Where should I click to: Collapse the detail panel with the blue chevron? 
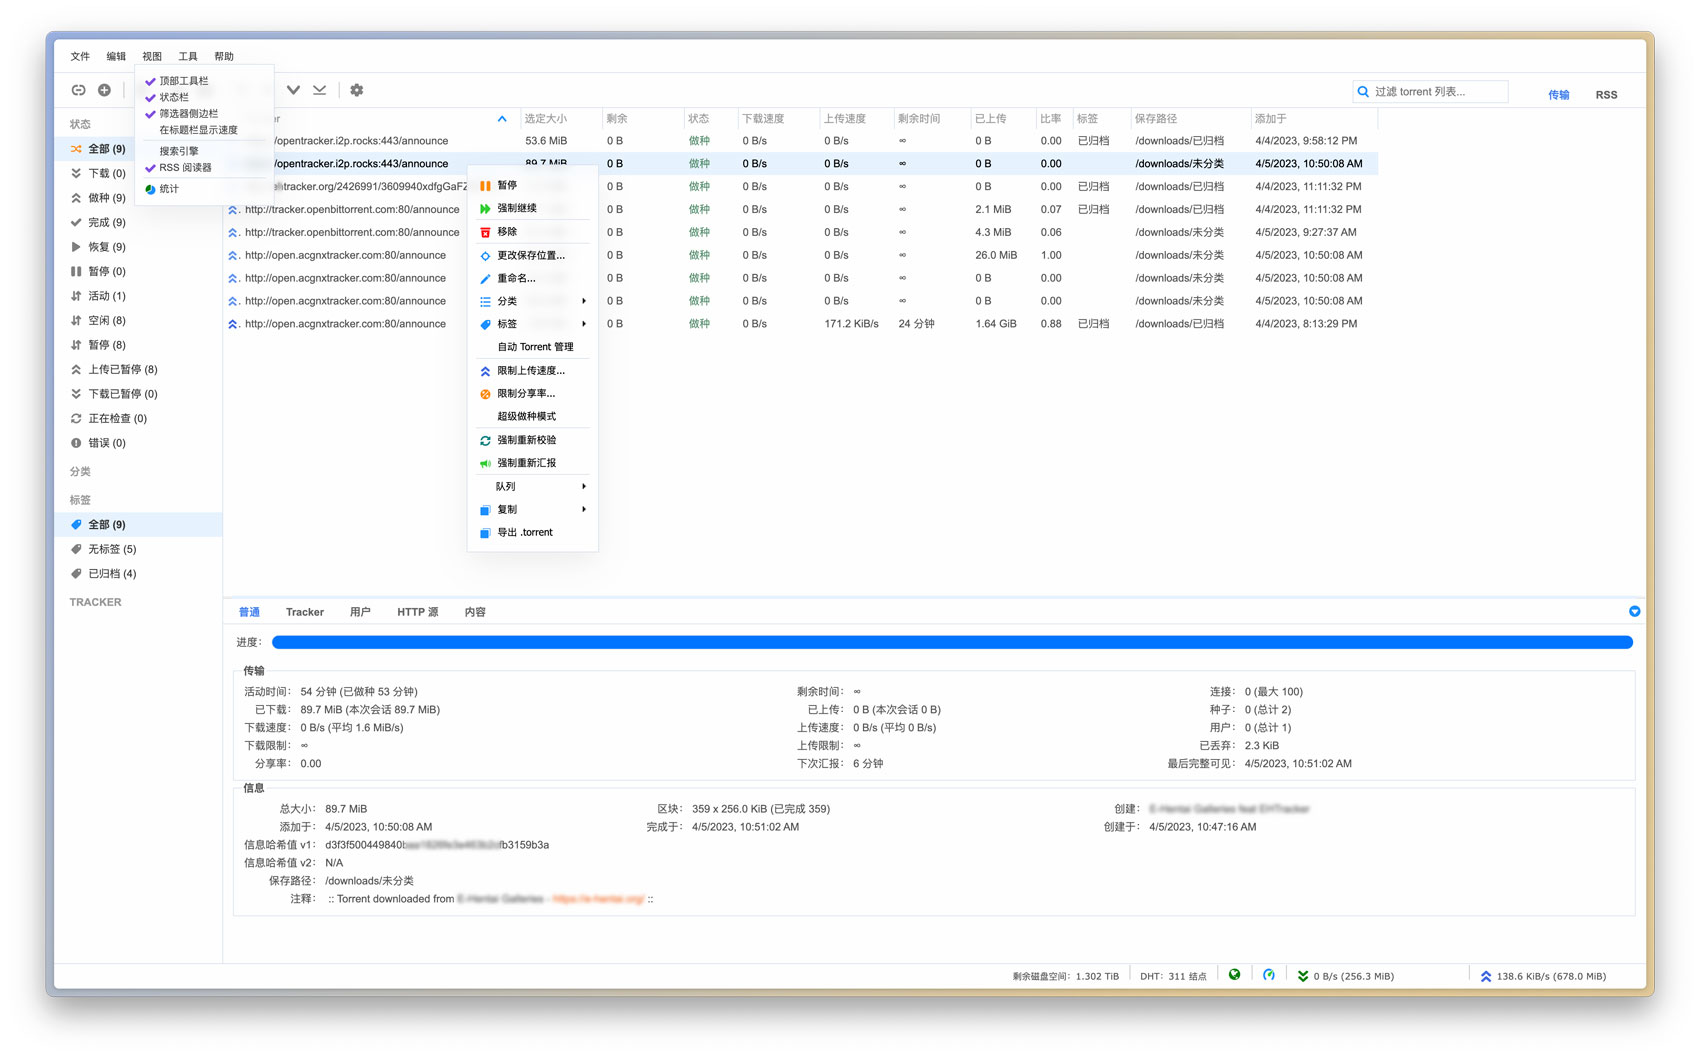(x=1635, y=611)
